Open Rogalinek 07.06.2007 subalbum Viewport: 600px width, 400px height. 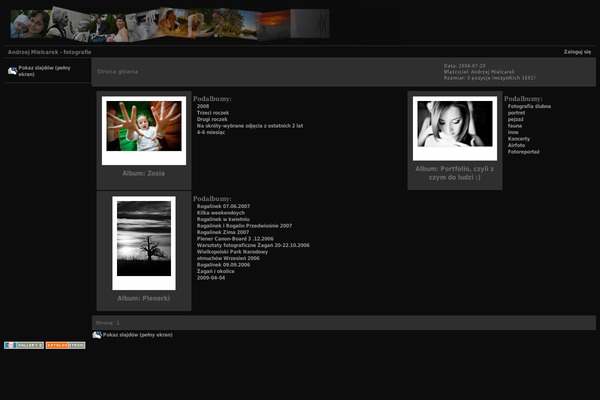point(223,206)
